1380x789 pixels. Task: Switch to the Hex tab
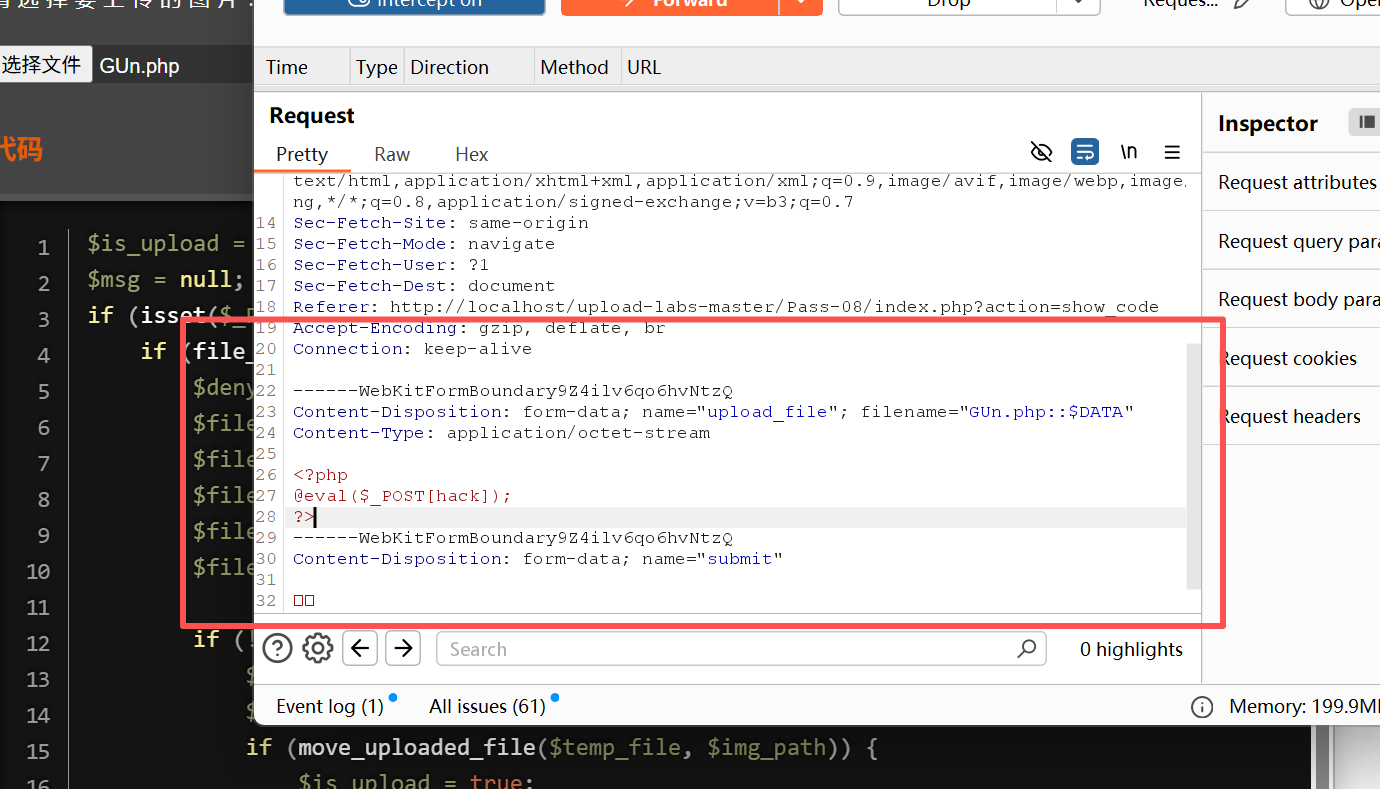pos(472,154)
